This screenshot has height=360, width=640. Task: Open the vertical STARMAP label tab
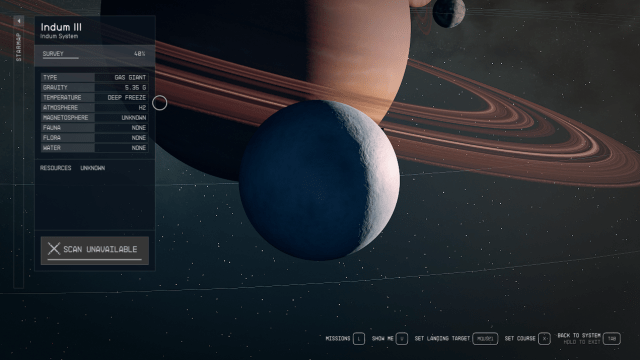click(18, 47)
